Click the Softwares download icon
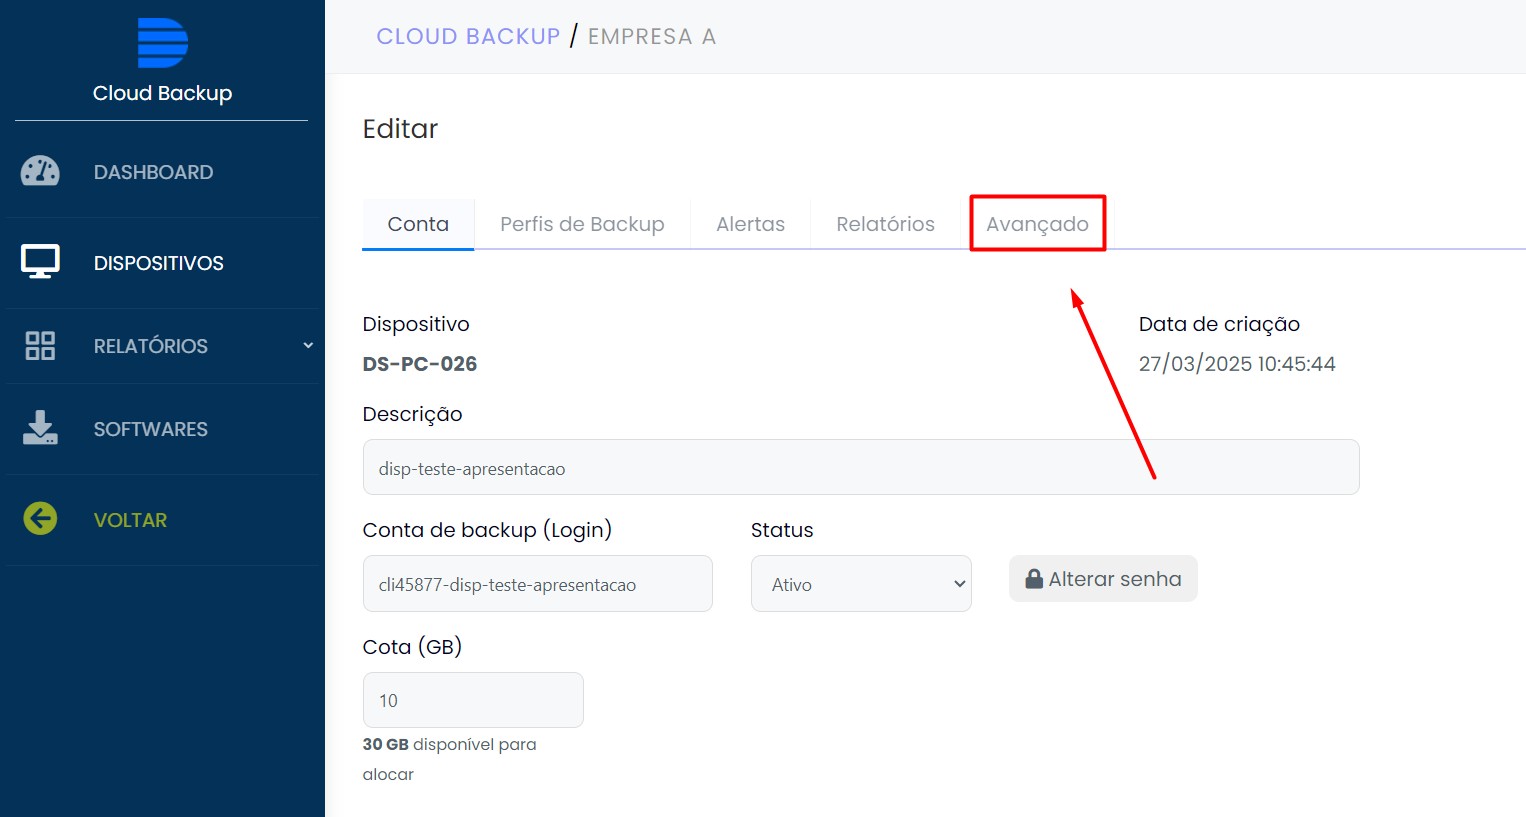Screen dimensions: 1526x817 [40, 428]
